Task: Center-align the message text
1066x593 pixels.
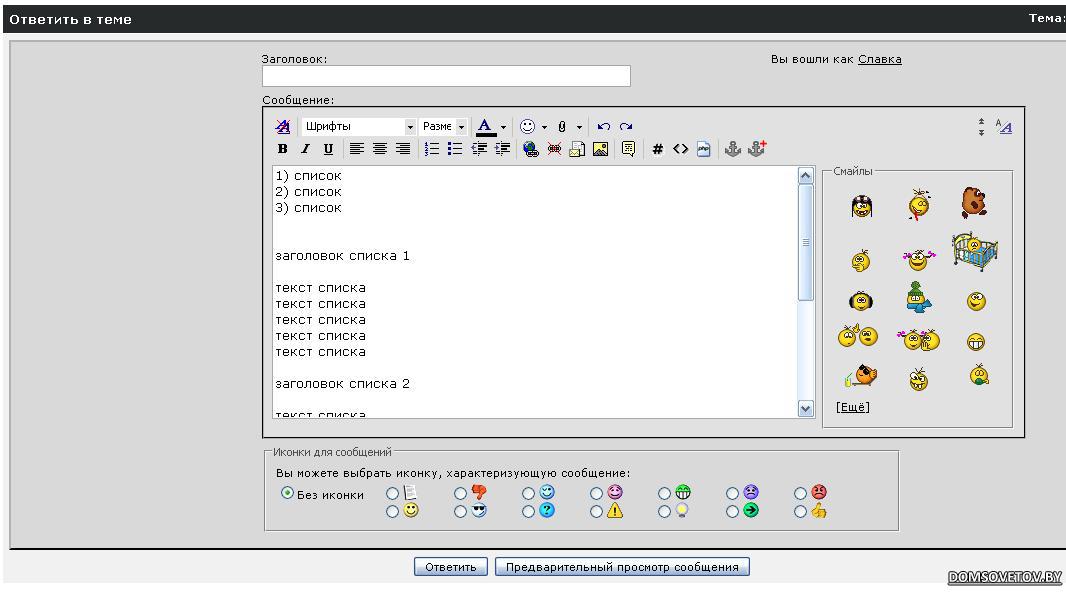Action: point(380,149)
